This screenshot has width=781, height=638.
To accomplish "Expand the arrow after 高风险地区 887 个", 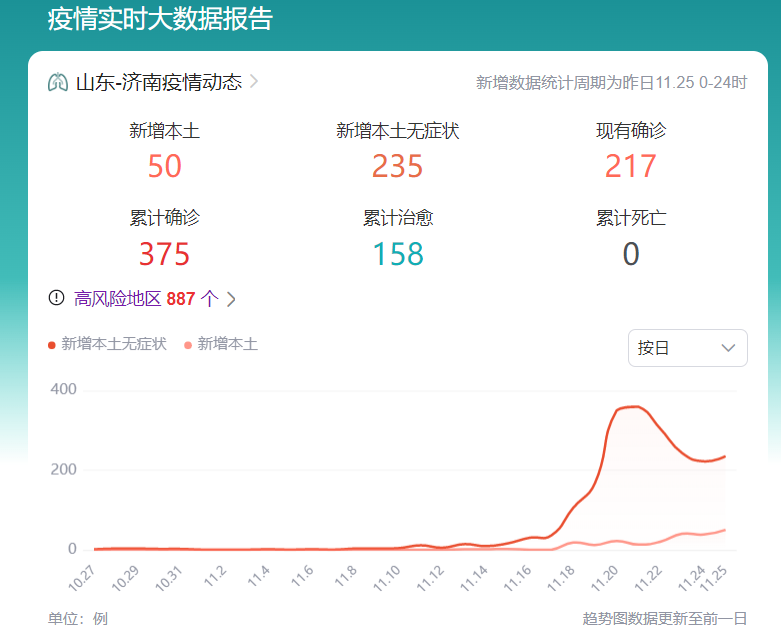I will pos(231,299).
